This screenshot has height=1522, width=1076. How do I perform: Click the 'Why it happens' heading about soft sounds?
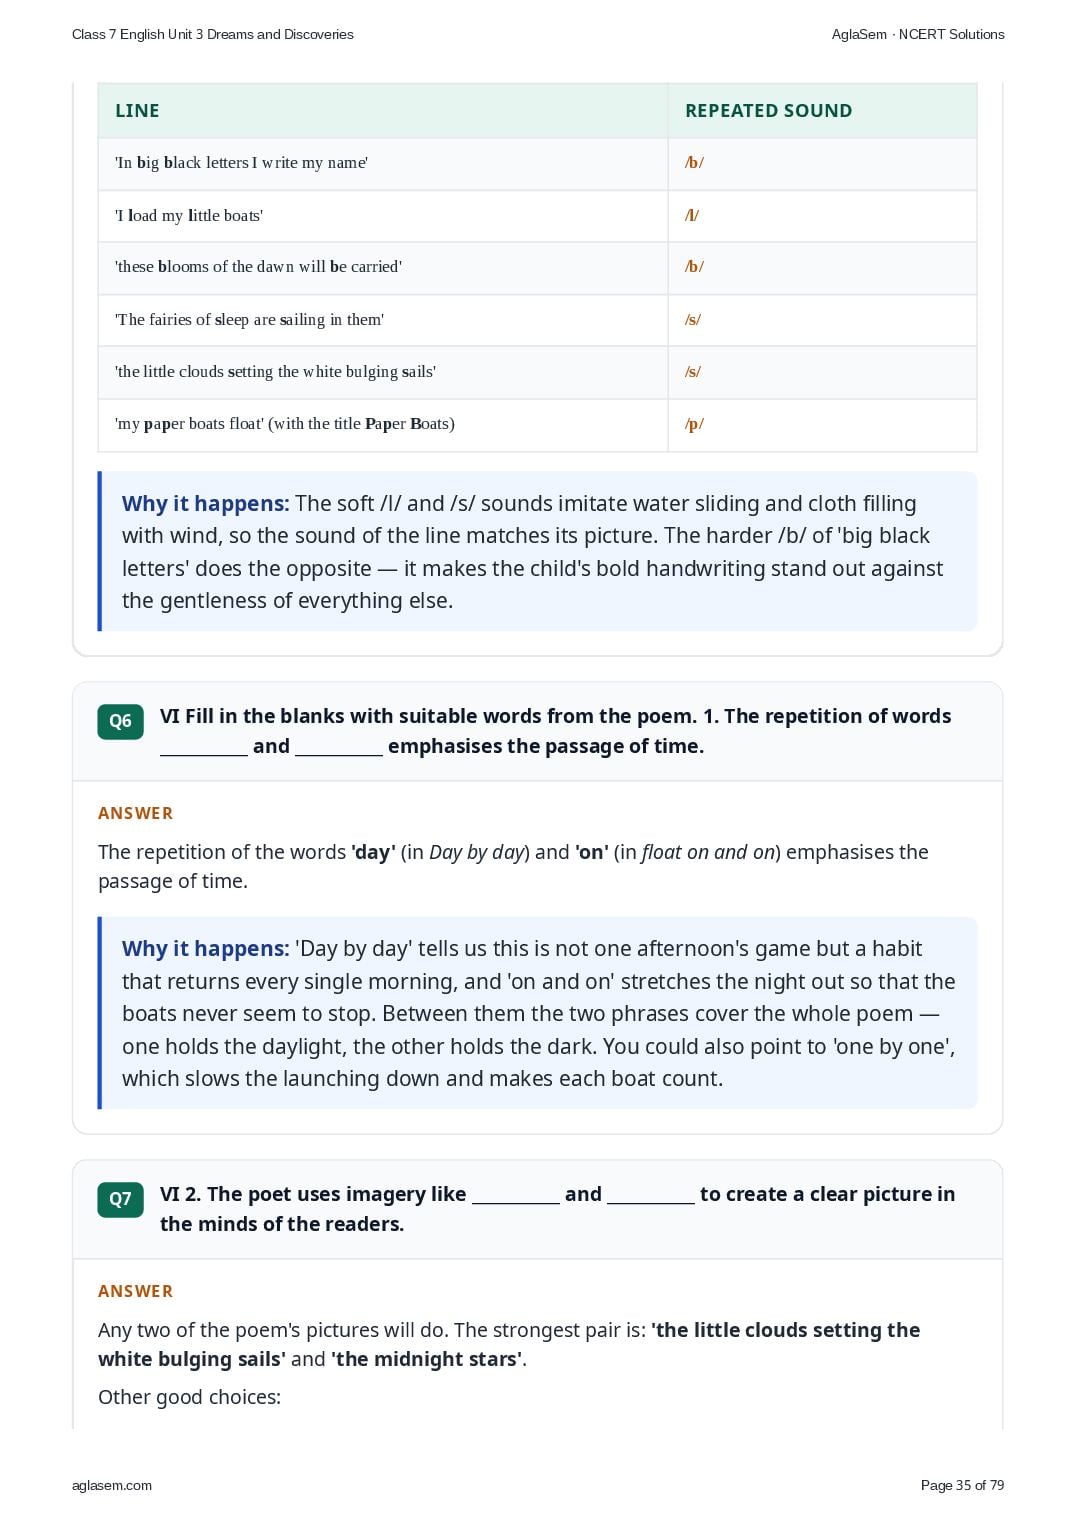point(205,504)
